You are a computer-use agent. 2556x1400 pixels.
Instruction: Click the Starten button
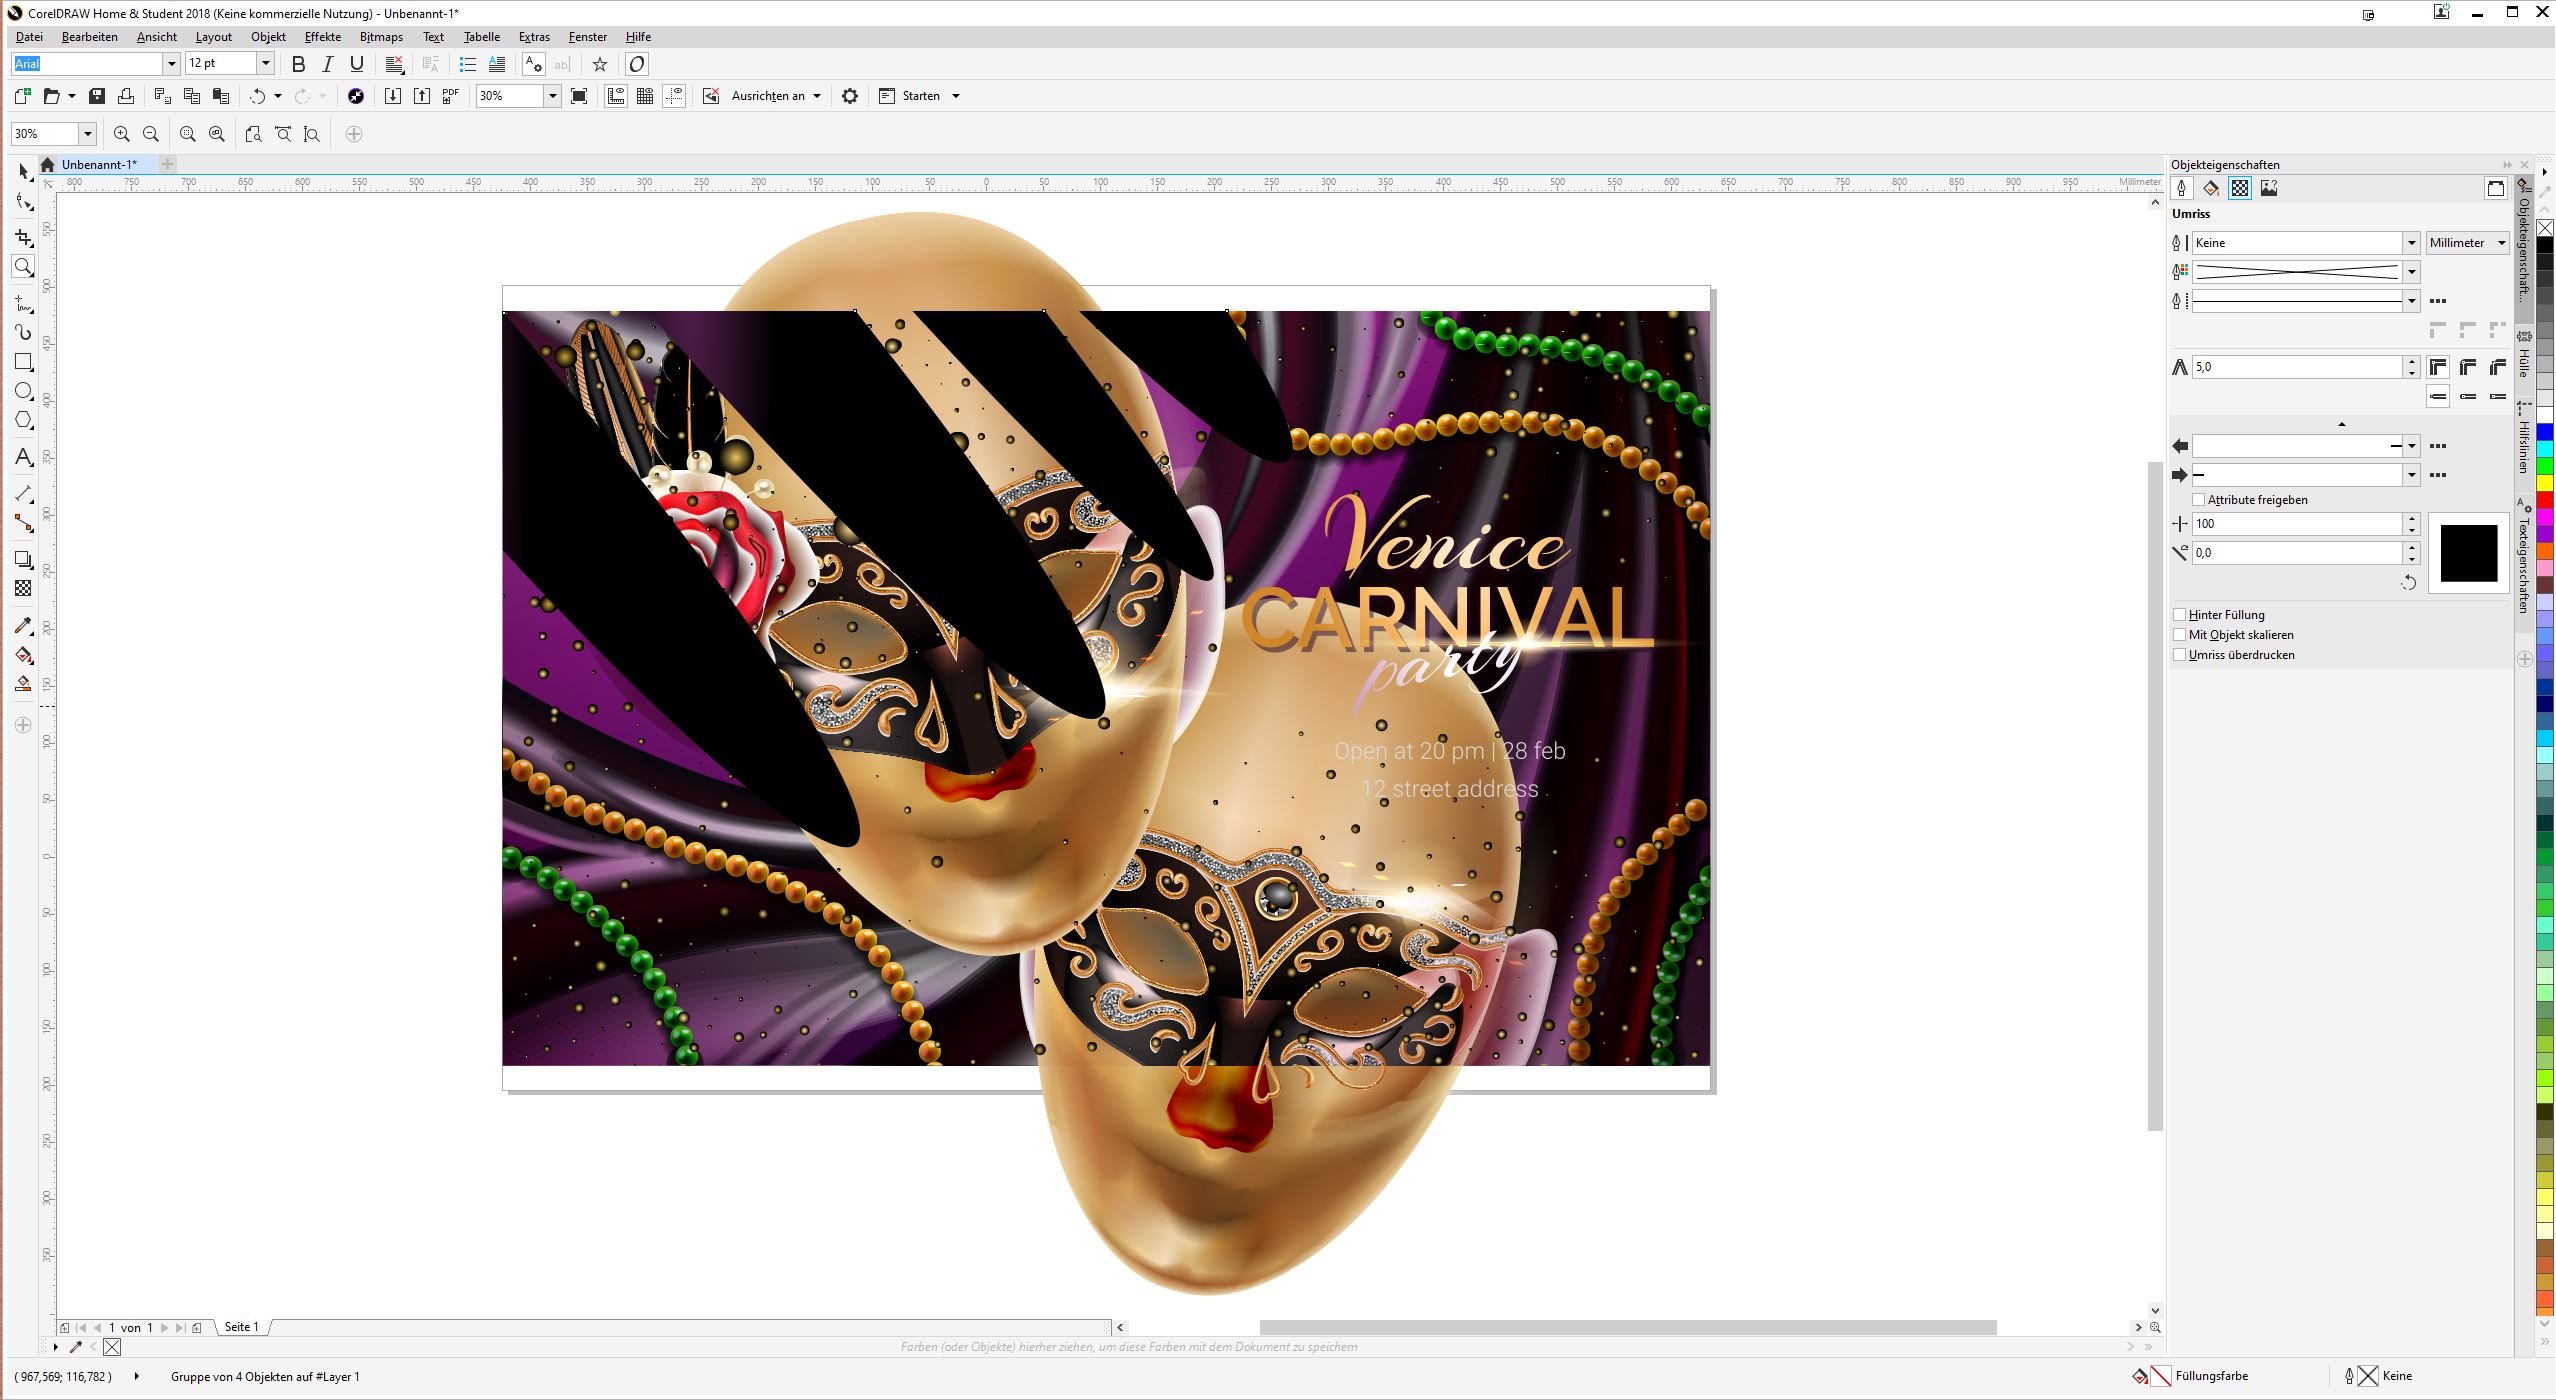click(910, 96)
